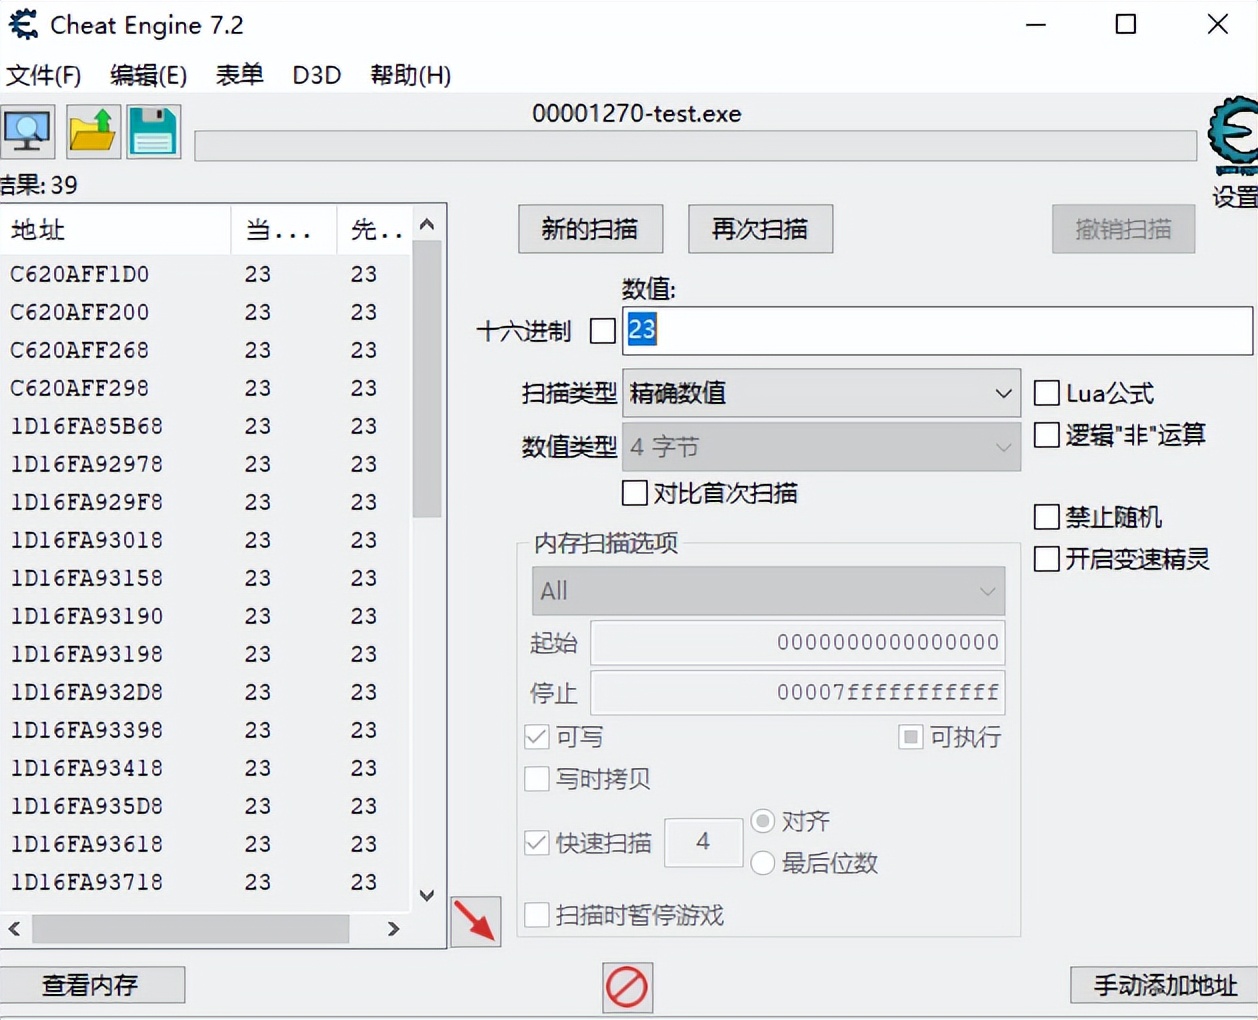Enable the Lua公式 checkbox
Image resolution: width=1258 pixels, height=1020 pixels.
point(1046,392)
